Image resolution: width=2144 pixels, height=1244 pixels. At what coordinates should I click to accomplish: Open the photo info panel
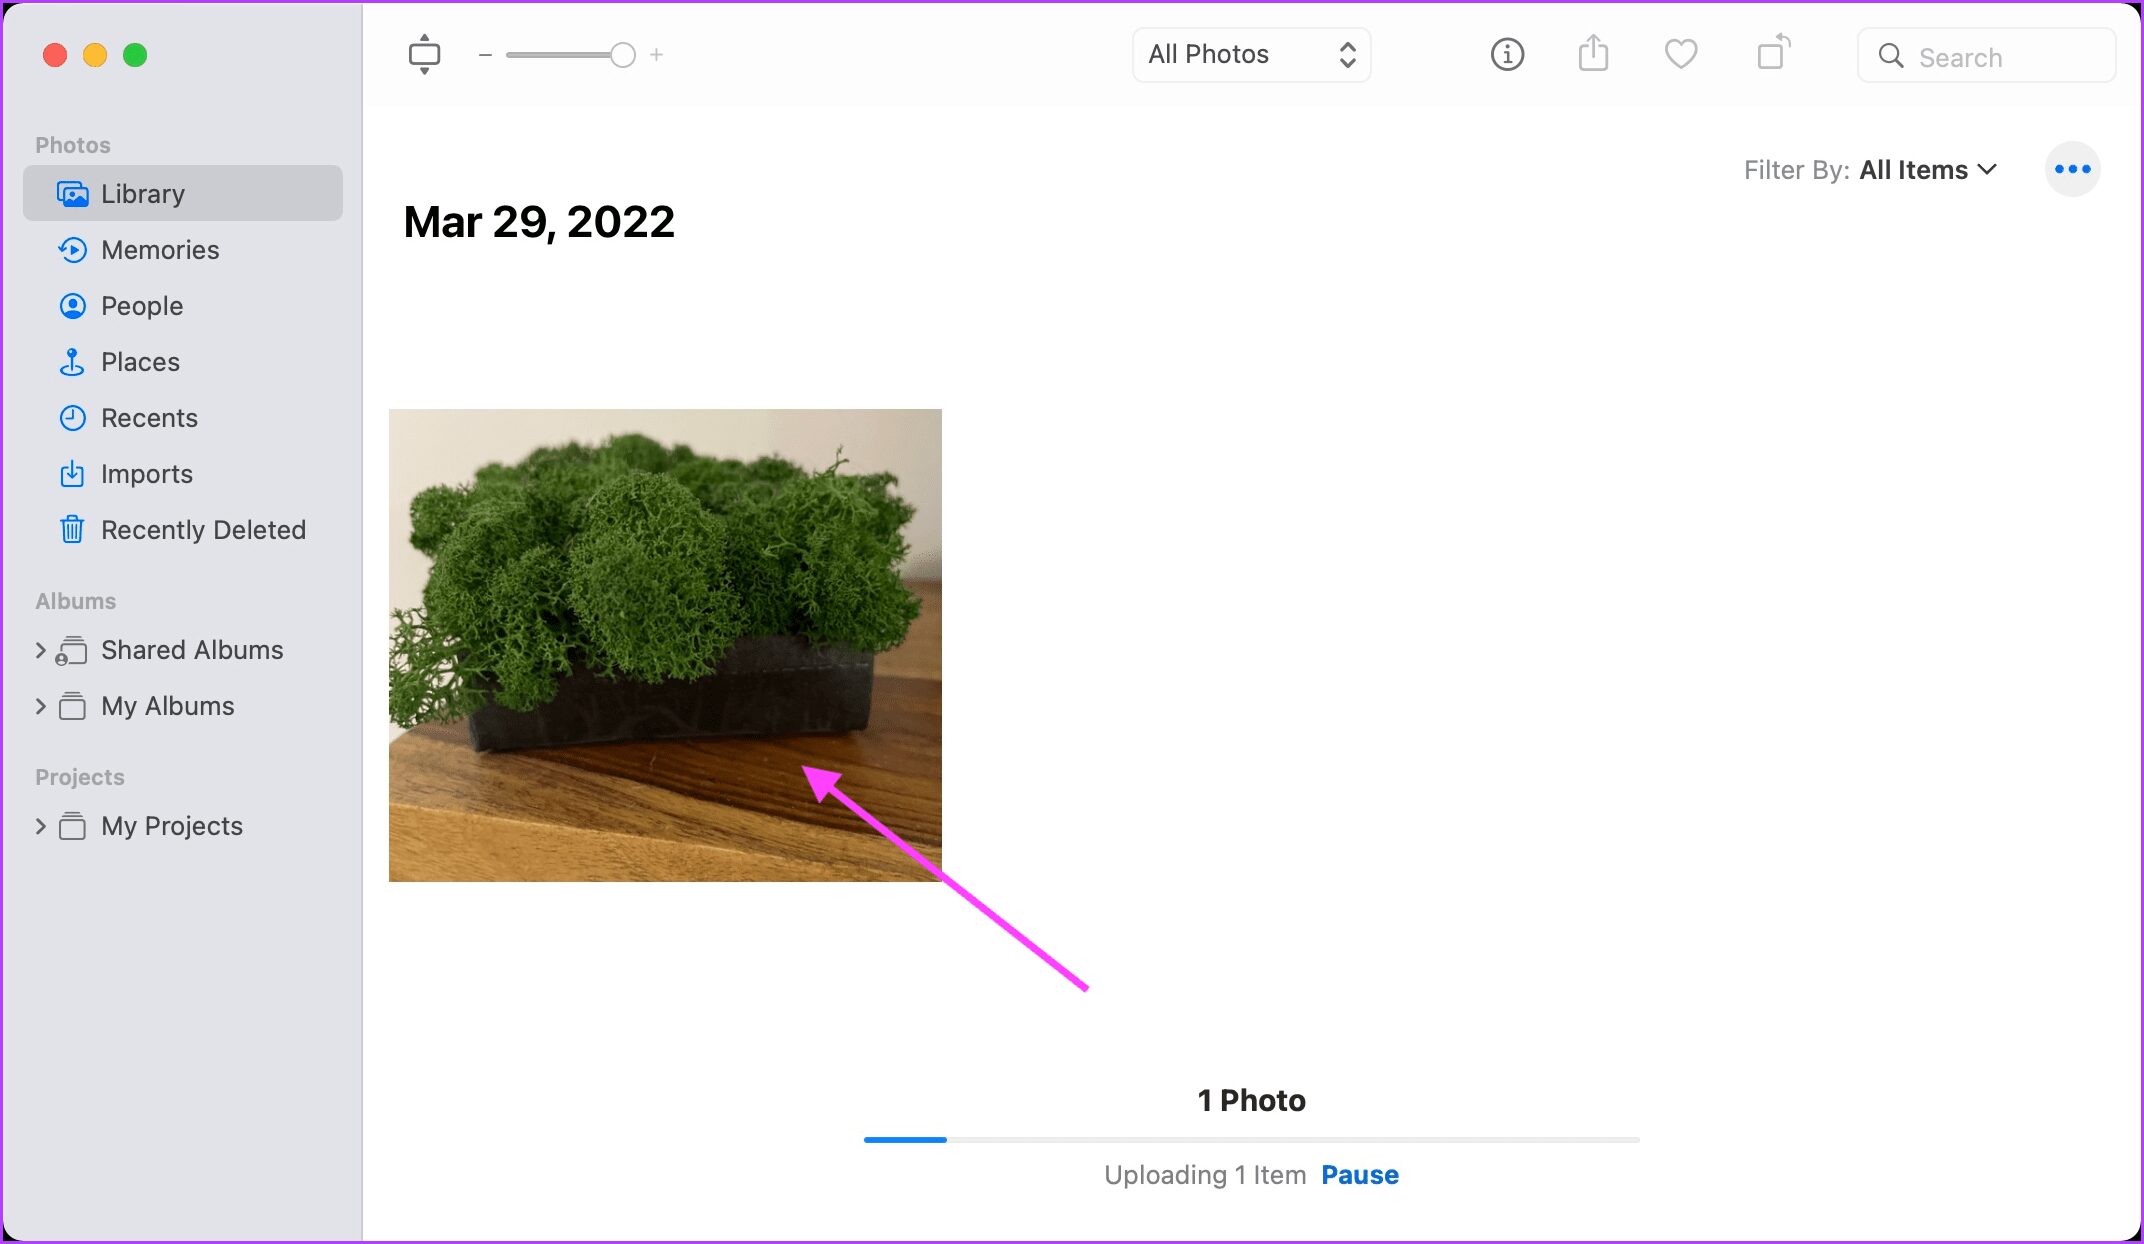point(1506,55)
